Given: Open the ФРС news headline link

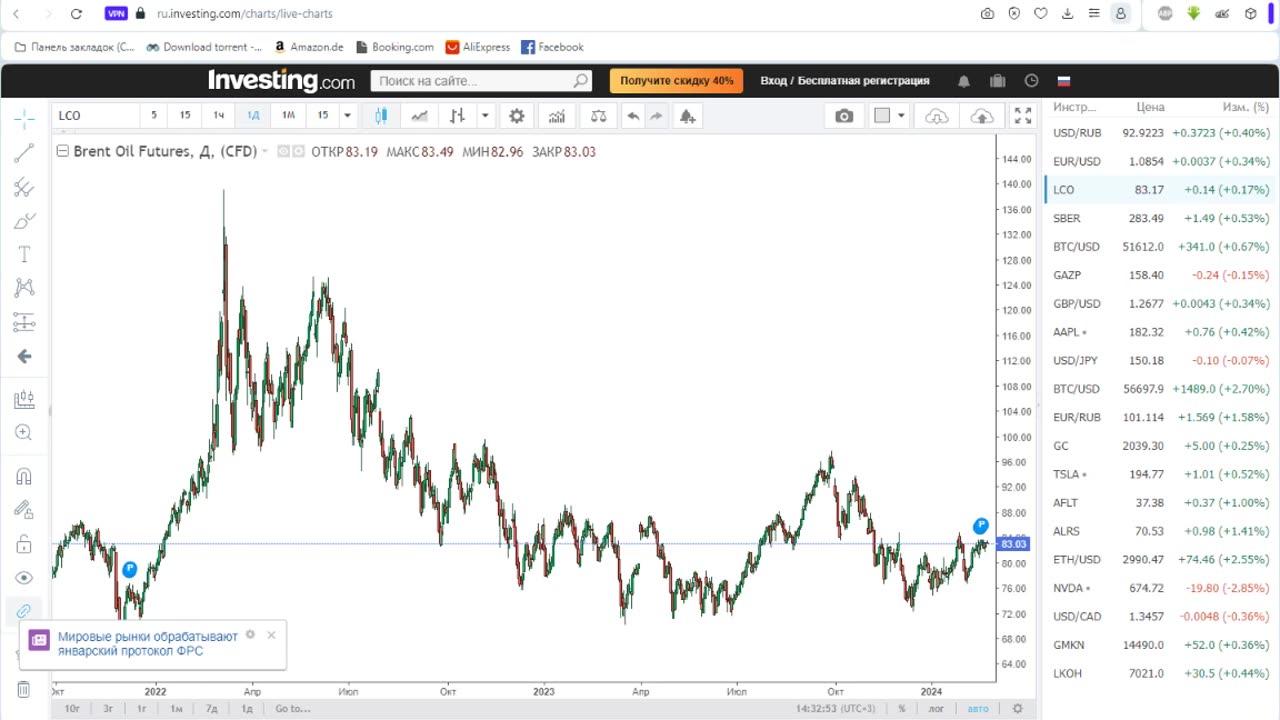Looking at the screenshot, I should coord(148,644).
